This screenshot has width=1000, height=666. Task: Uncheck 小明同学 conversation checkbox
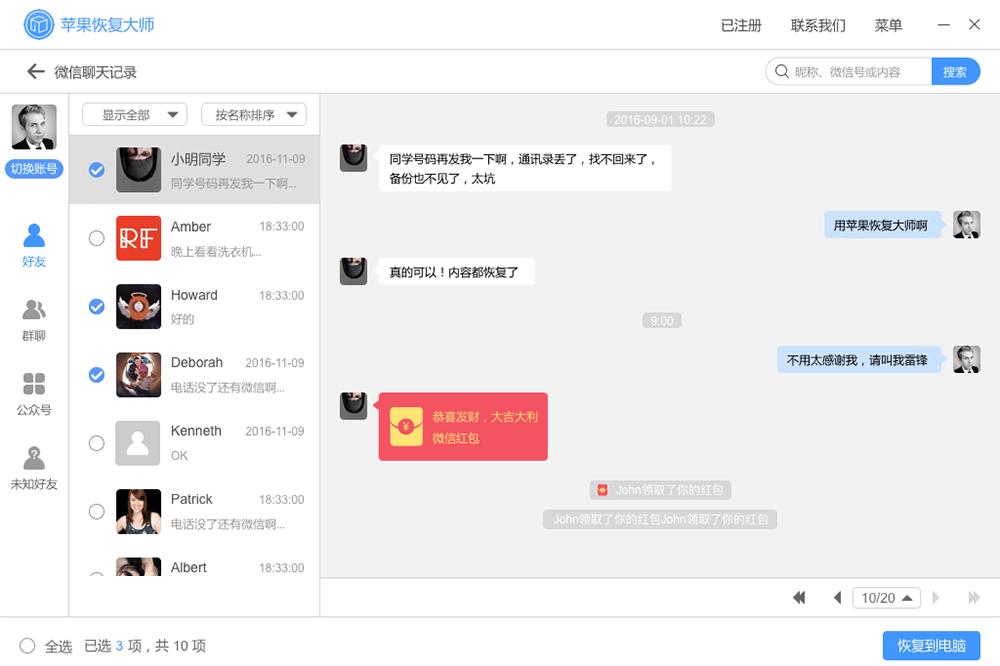[x=96, y=170]
